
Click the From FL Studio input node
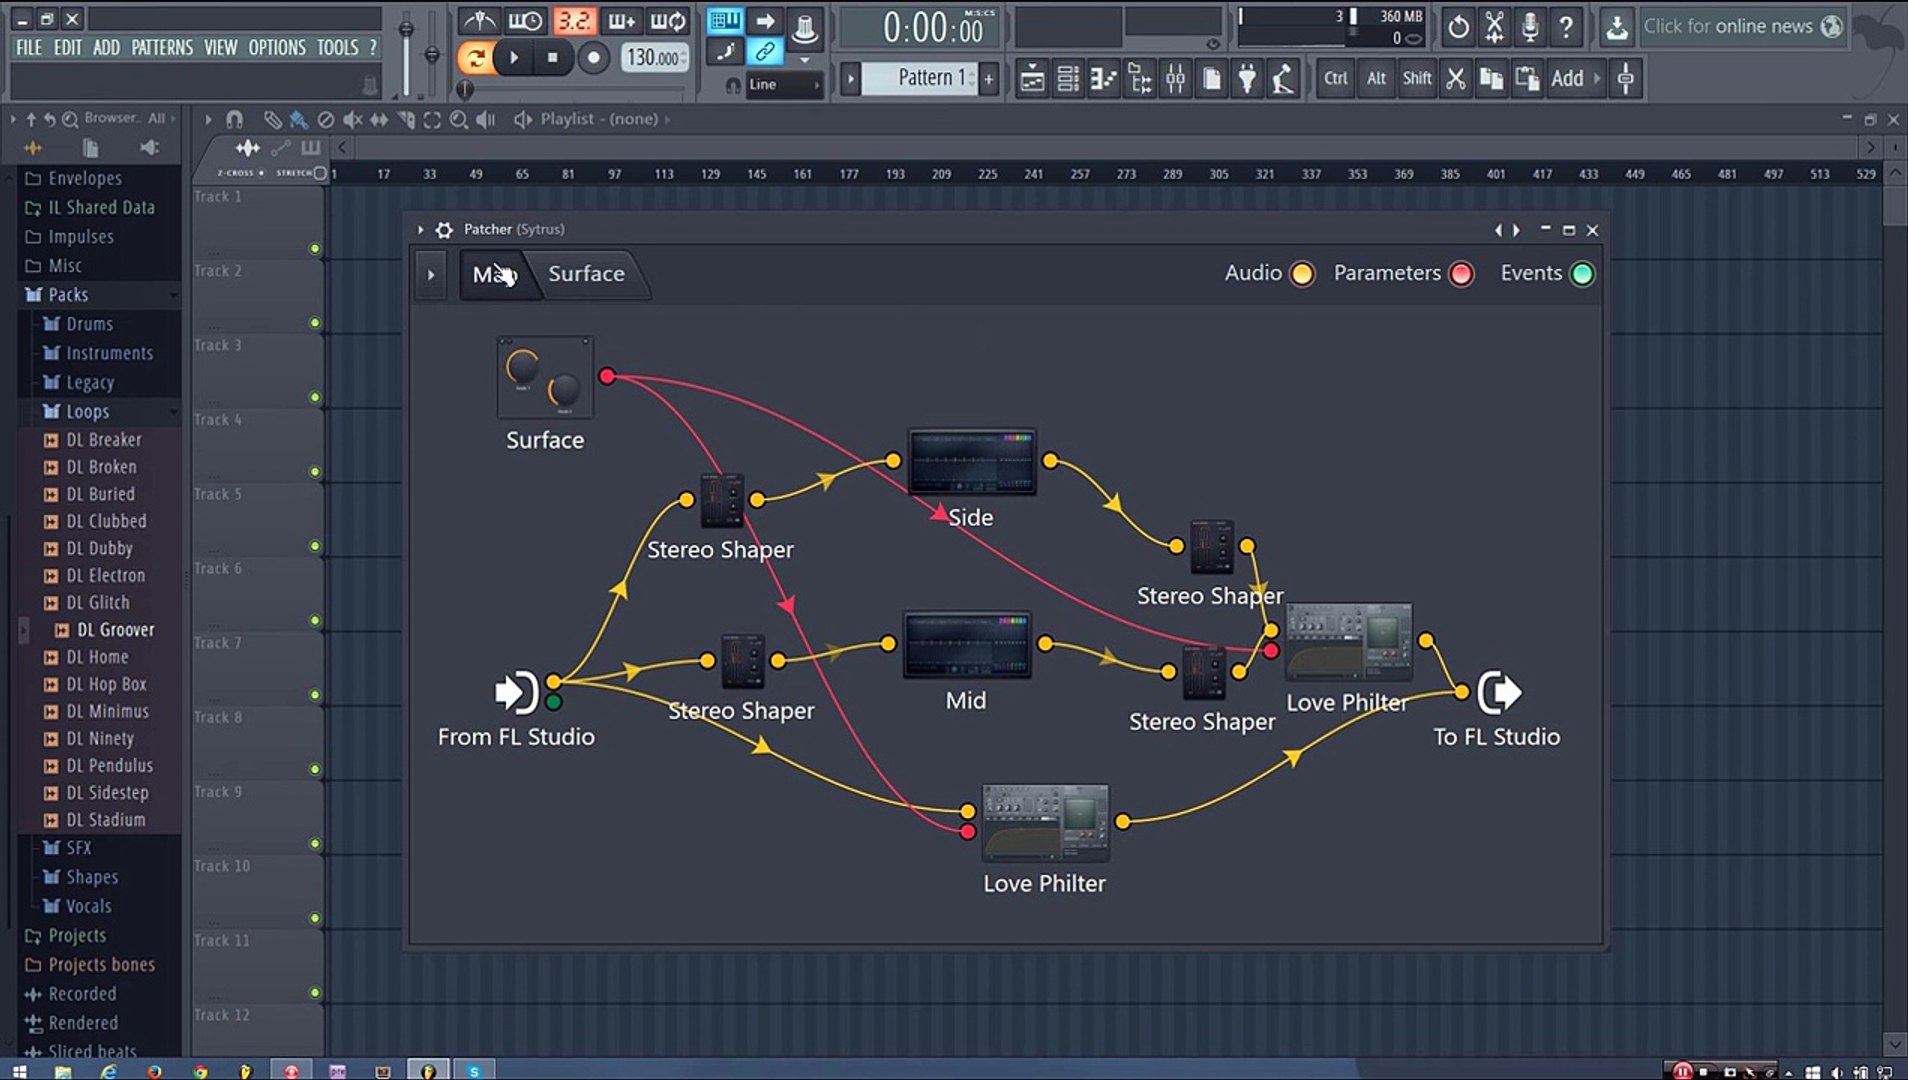click(517, 693)
